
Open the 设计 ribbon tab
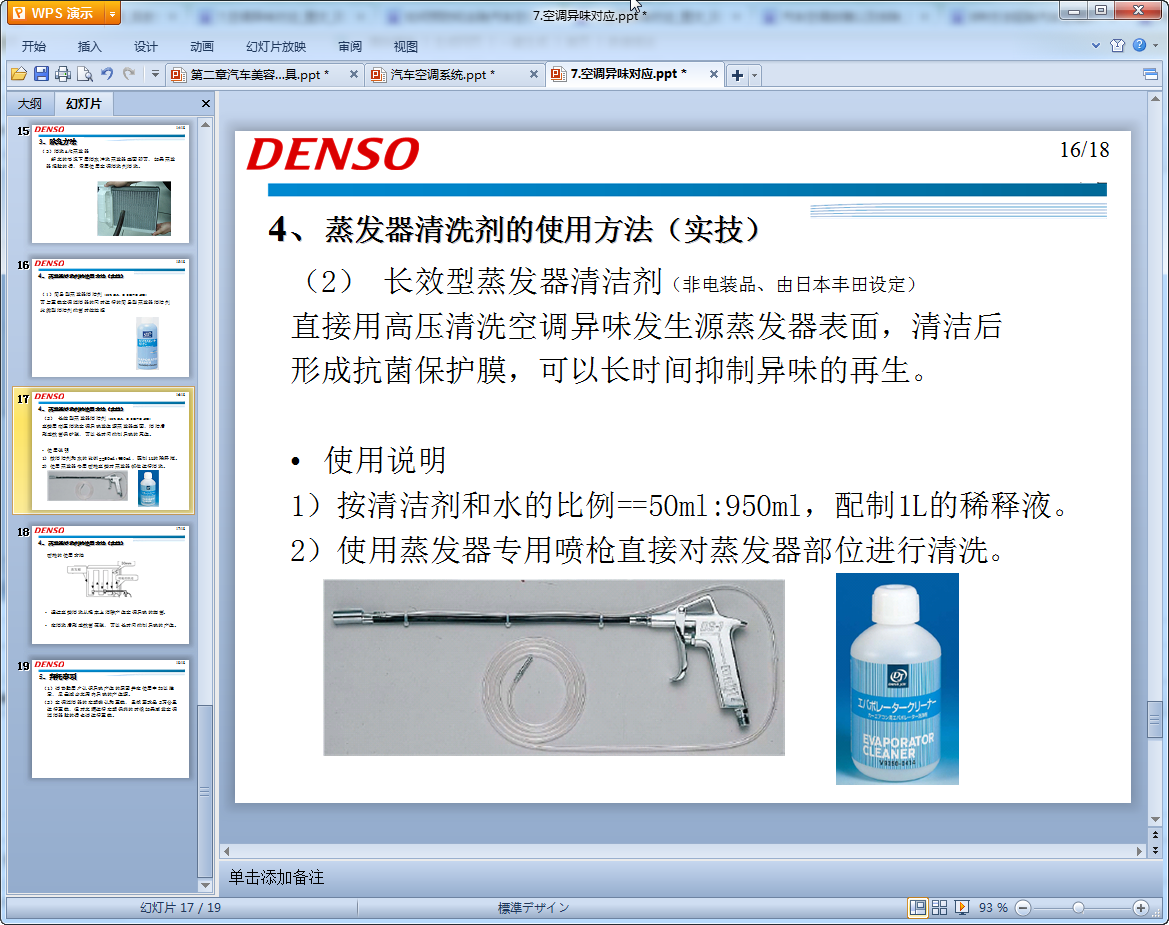pos(145,46)
